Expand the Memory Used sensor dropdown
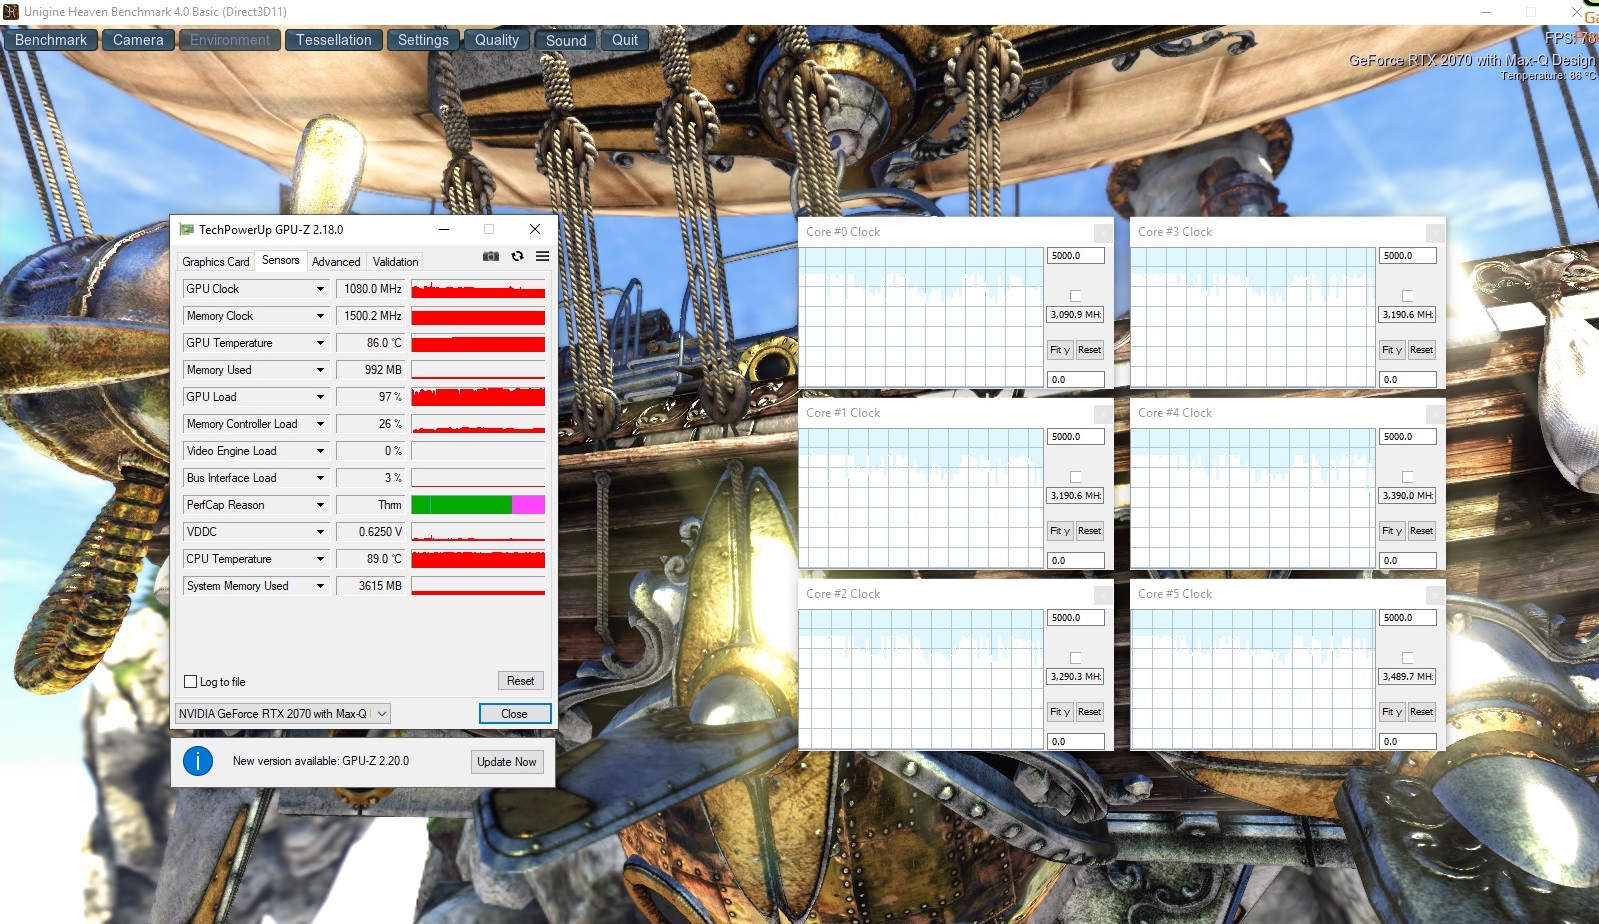Image resolution: width=1599 pixels, height=924 pixels. [x=320, y=370]
